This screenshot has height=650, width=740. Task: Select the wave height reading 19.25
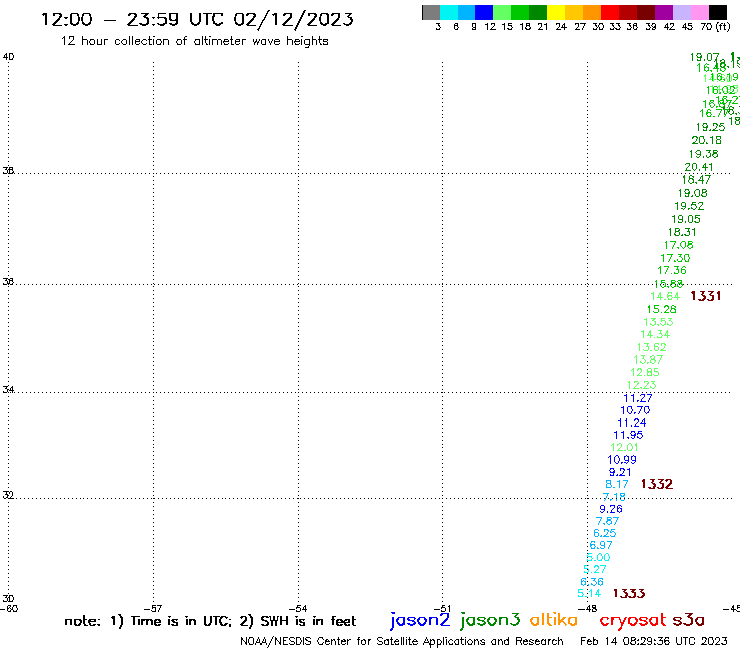tap(710, 127)
